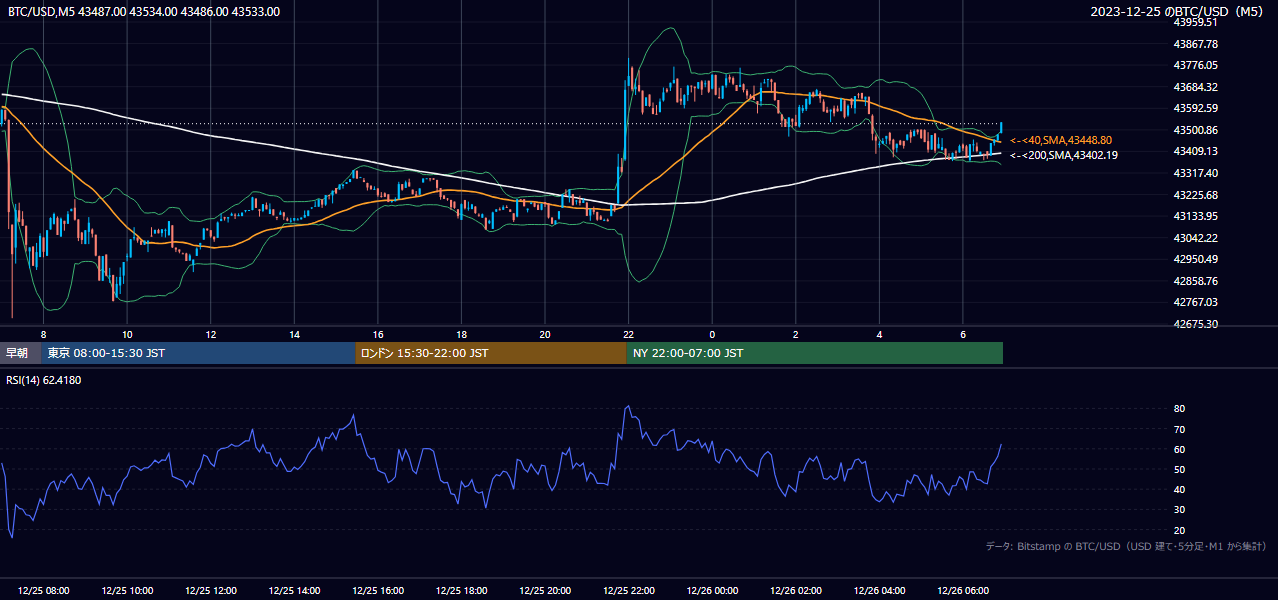Click the RSI axis level 80
1278x600 pixels.
(1179, 409)
